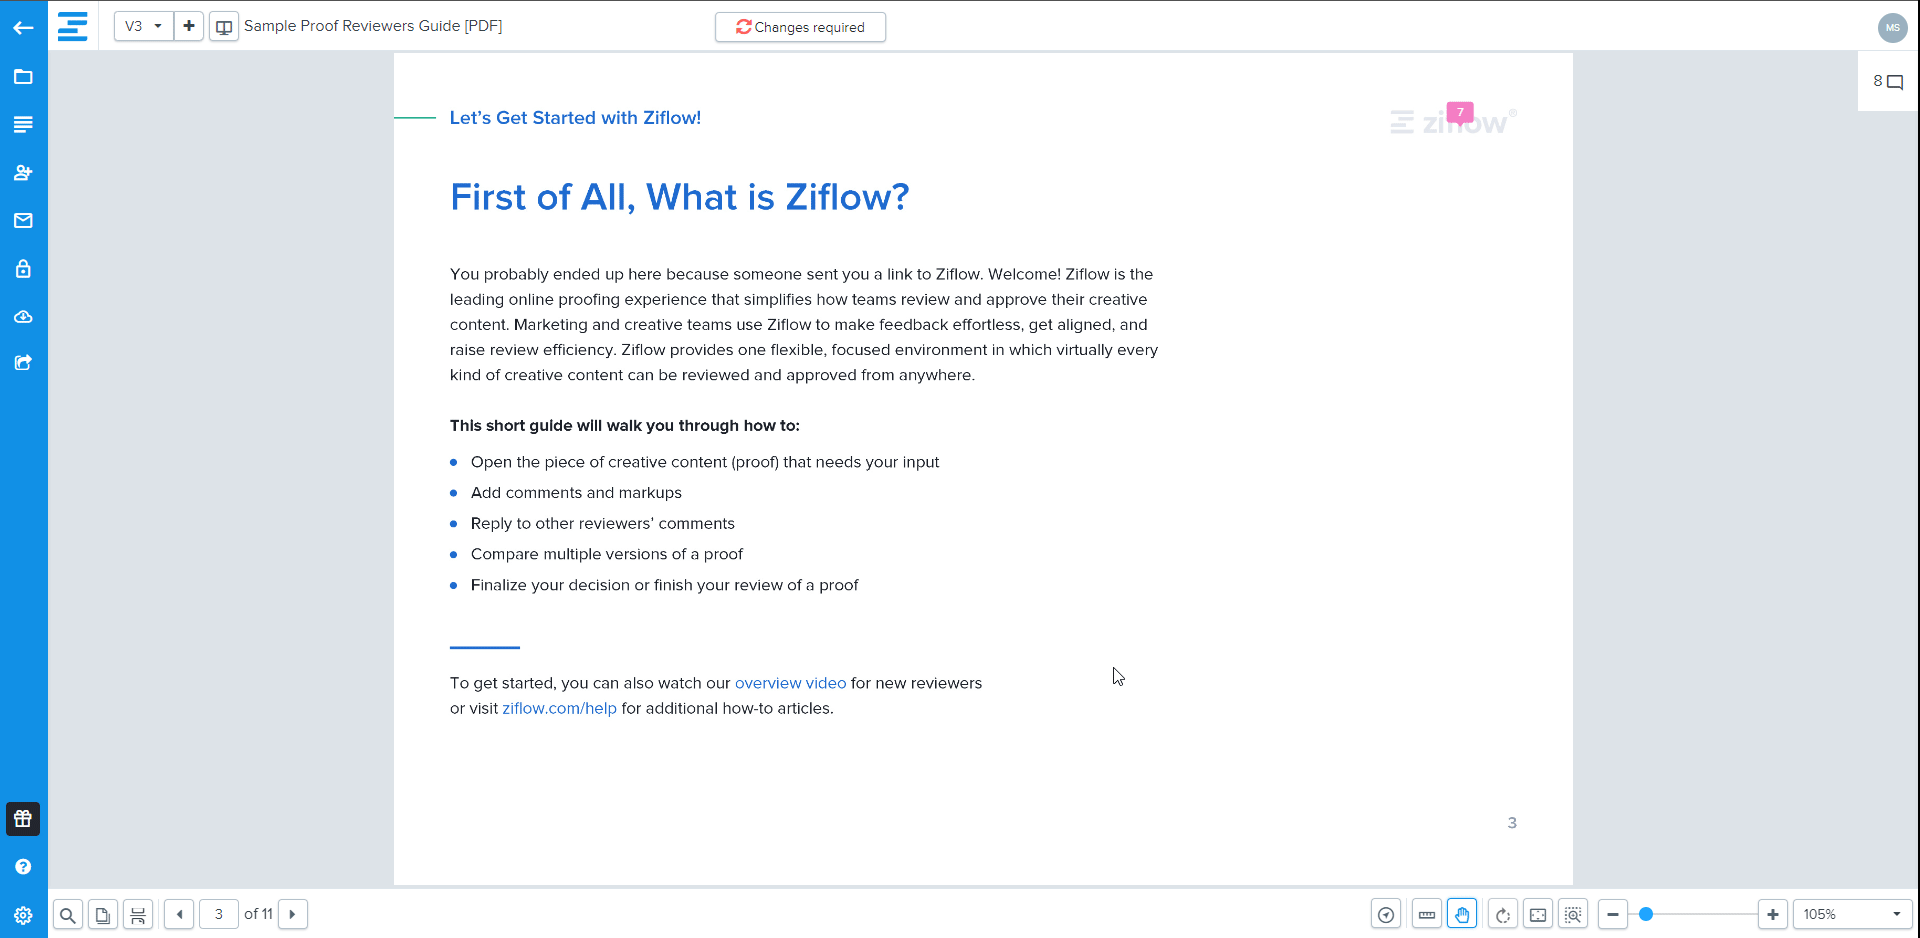1920x938 pixels.
Task: Click the fit-to-screen icon
Action: click(1538, 915)
